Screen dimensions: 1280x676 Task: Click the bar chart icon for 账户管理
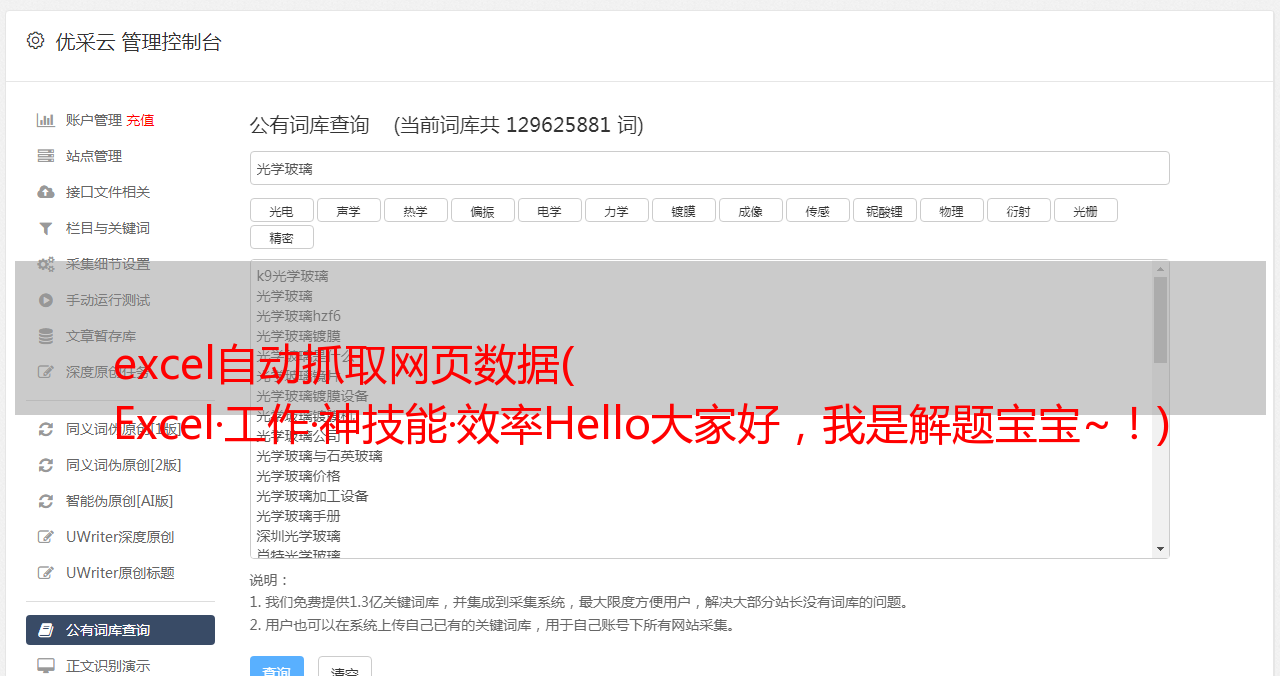click(x=45, y=120)
